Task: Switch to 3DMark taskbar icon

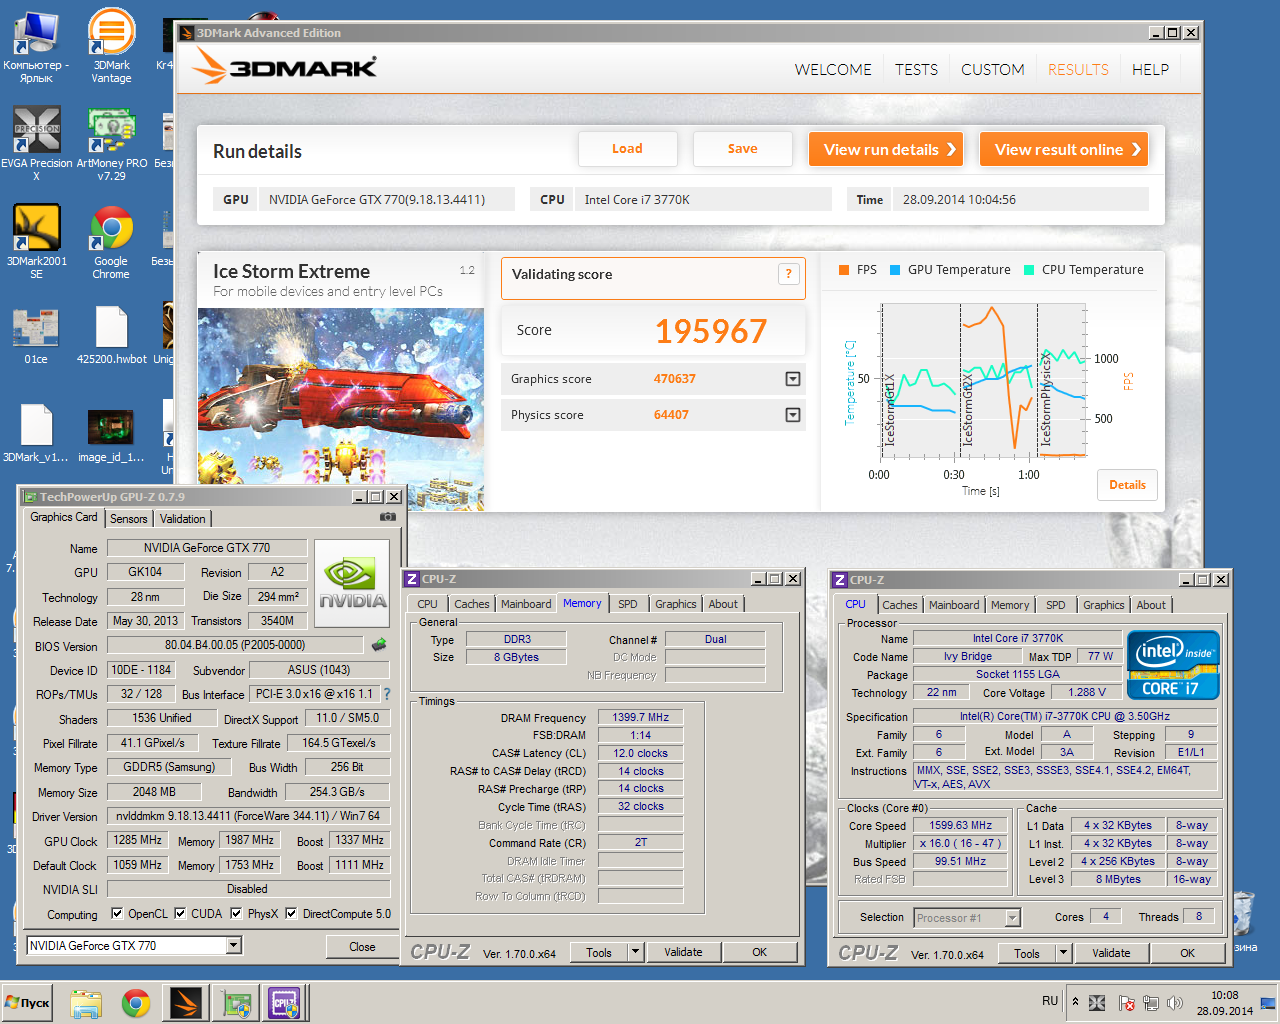Action: coord(186,1003)
